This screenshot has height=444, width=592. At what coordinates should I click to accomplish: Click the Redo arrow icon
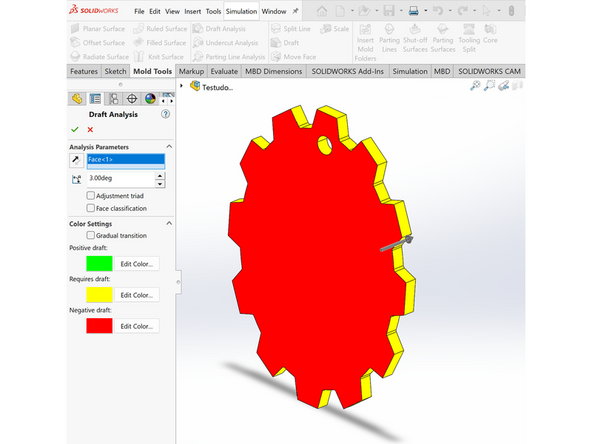(462, 11)
